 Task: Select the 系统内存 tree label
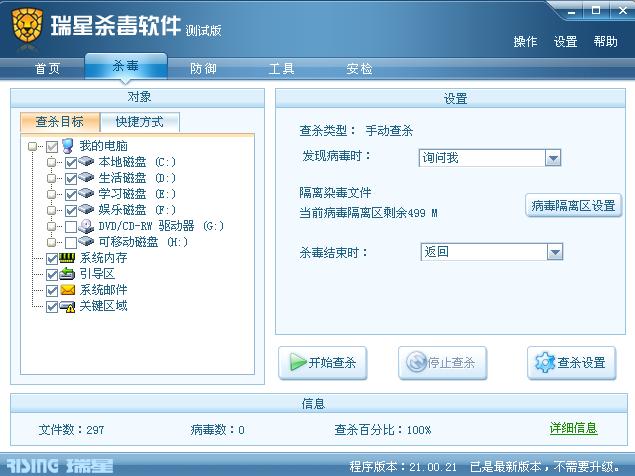[x=104, y=258]
